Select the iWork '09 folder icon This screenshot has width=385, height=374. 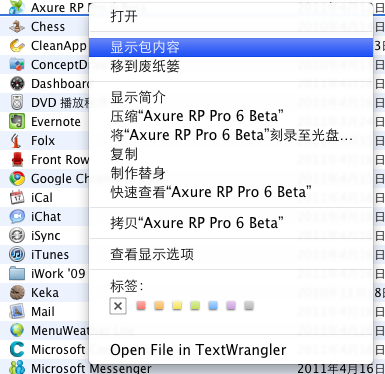point(17,274)
